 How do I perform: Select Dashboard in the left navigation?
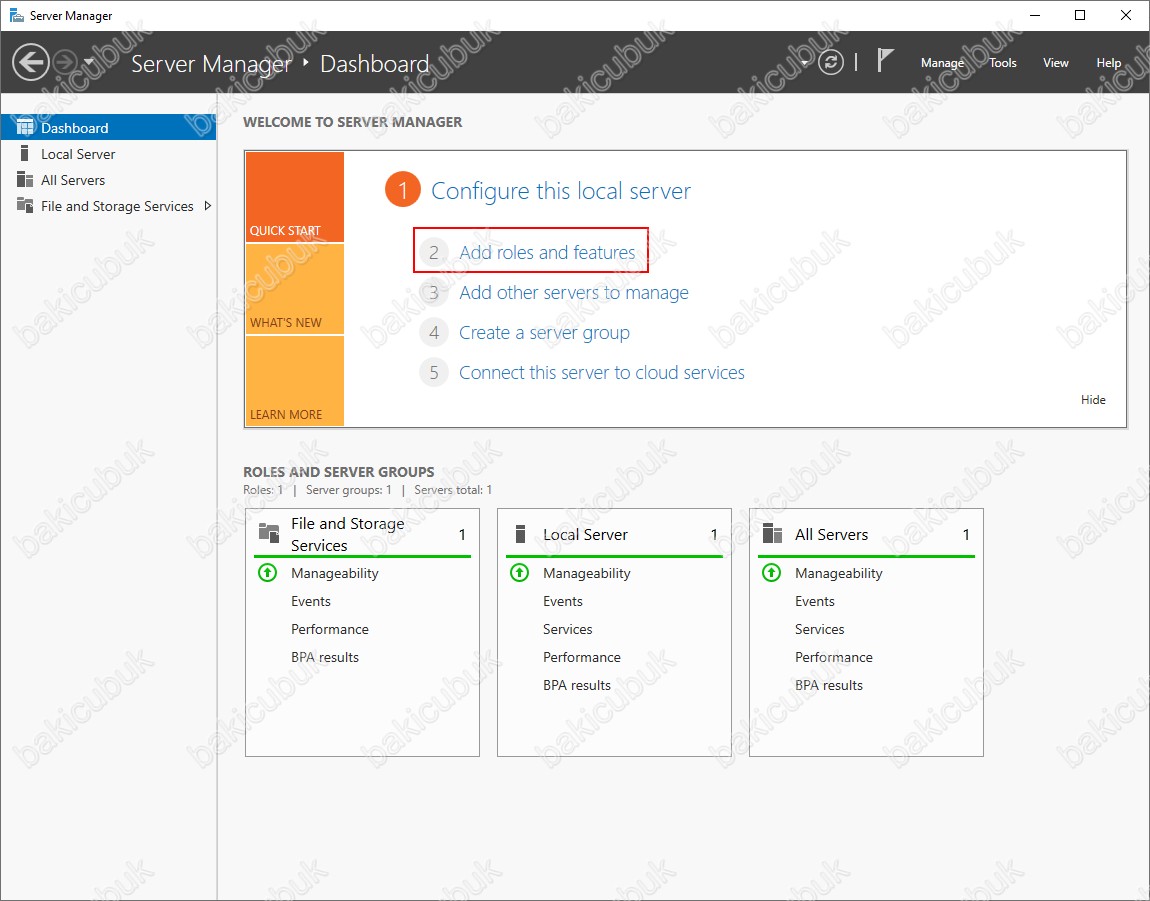point(109,128)
